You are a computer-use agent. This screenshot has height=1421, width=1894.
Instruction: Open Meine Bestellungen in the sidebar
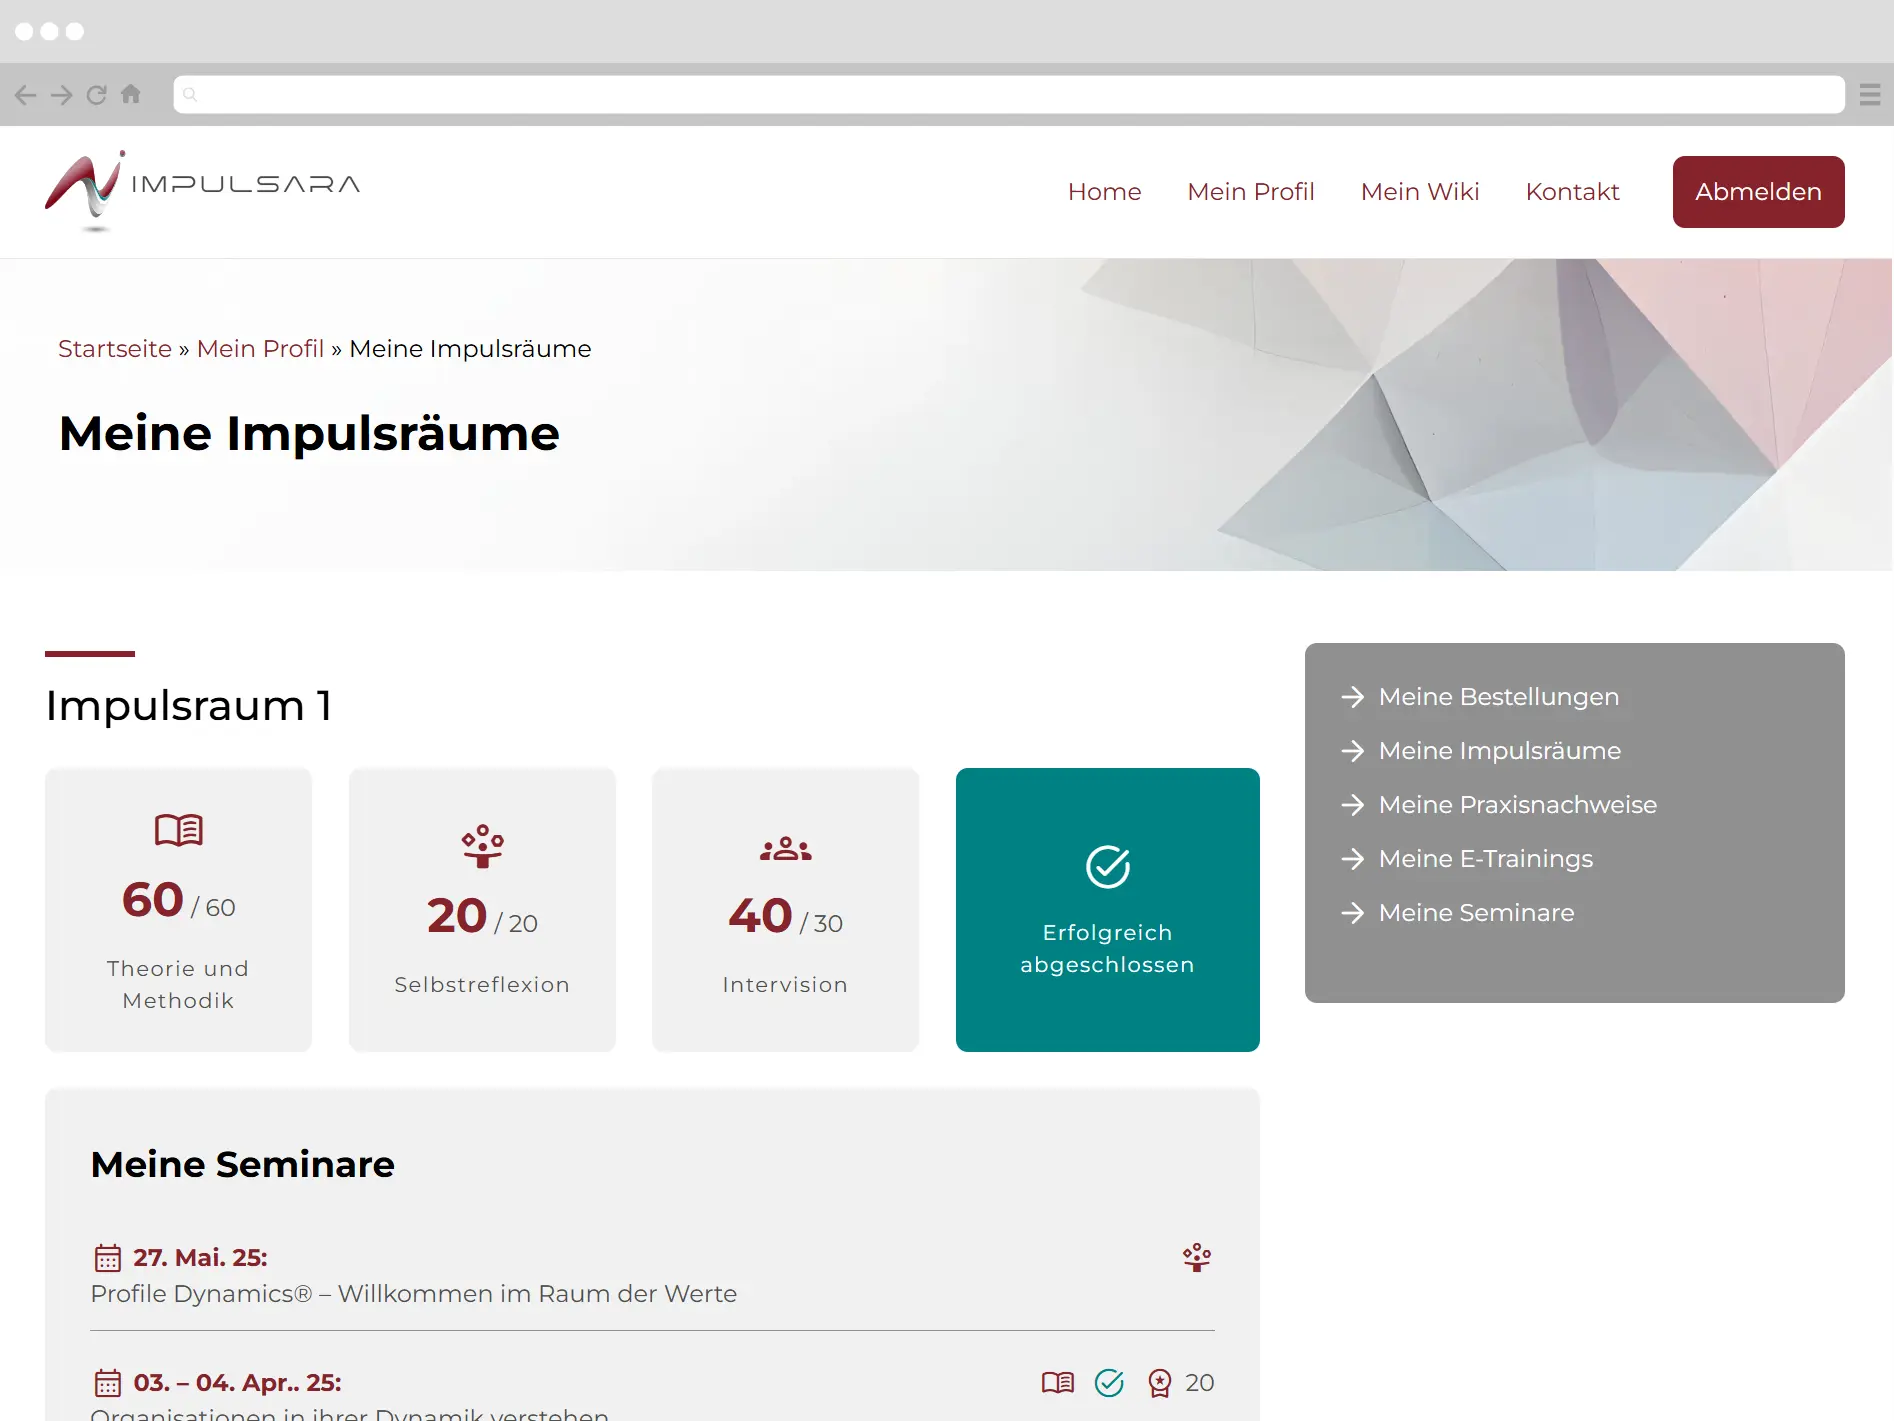click(1498, 697)
